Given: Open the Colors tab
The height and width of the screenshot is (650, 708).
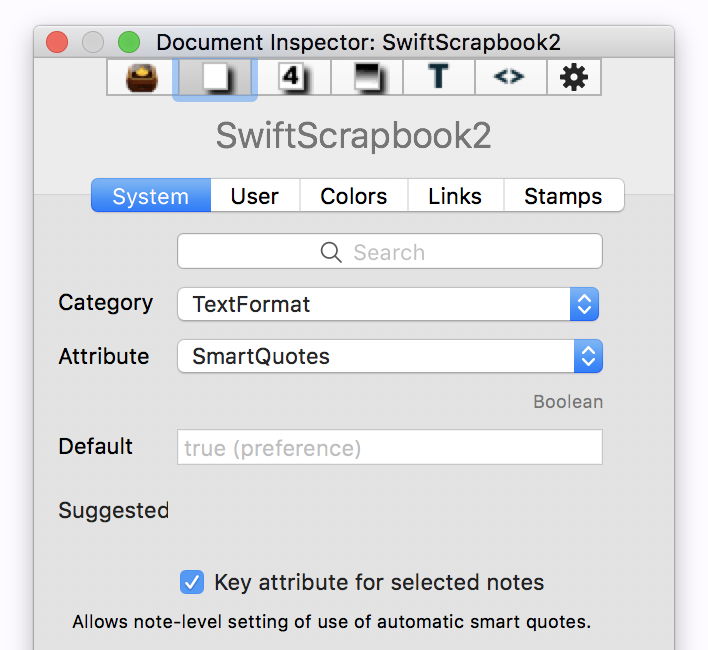Looking at the screenshot, I should (354, 196).
